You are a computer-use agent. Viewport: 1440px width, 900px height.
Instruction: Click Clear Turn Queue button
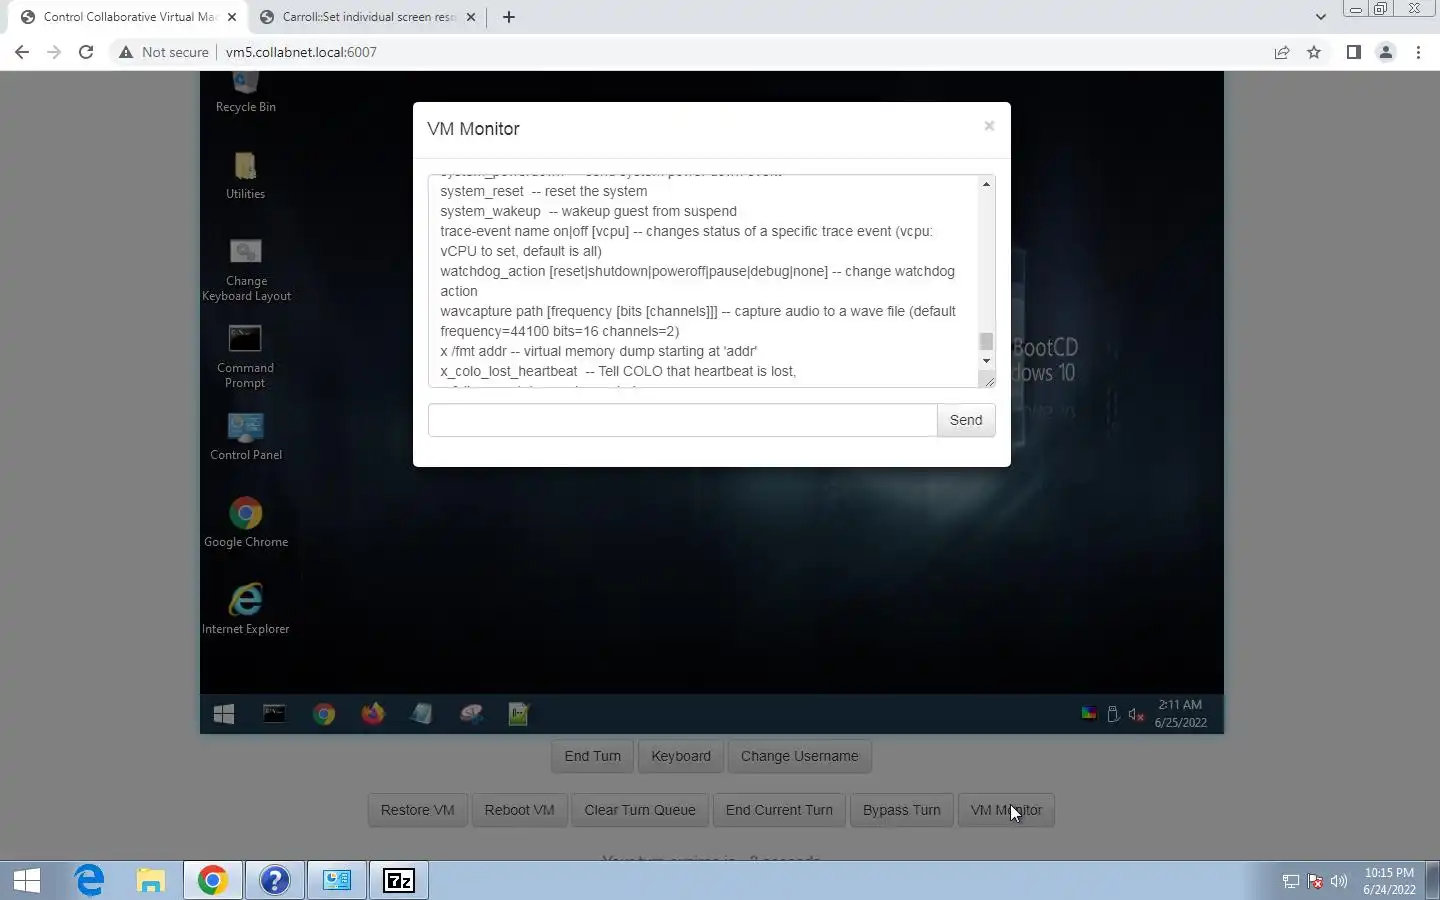640,810
